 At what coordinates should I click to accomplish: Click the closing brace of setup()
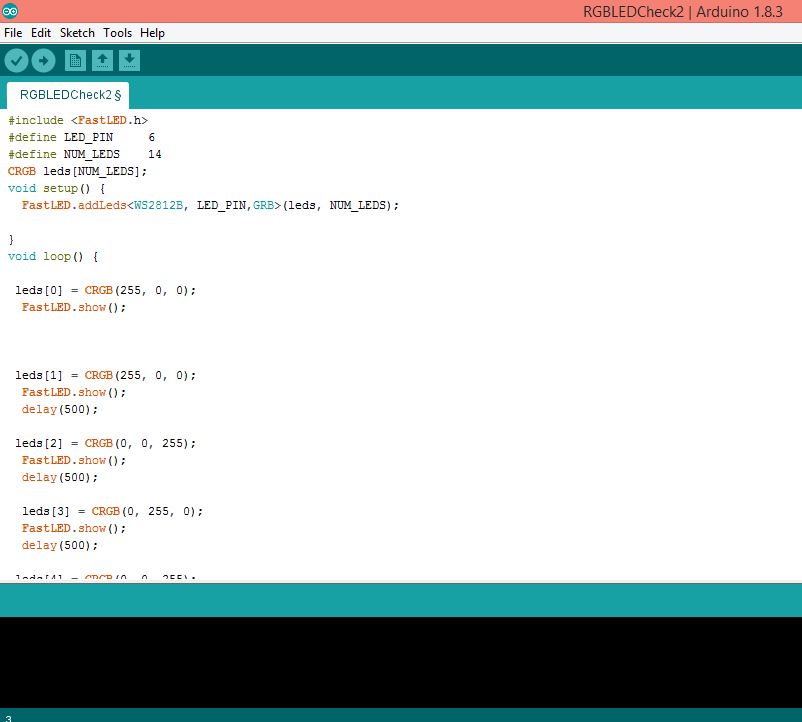pyautogui.click(x=11, y=239)
